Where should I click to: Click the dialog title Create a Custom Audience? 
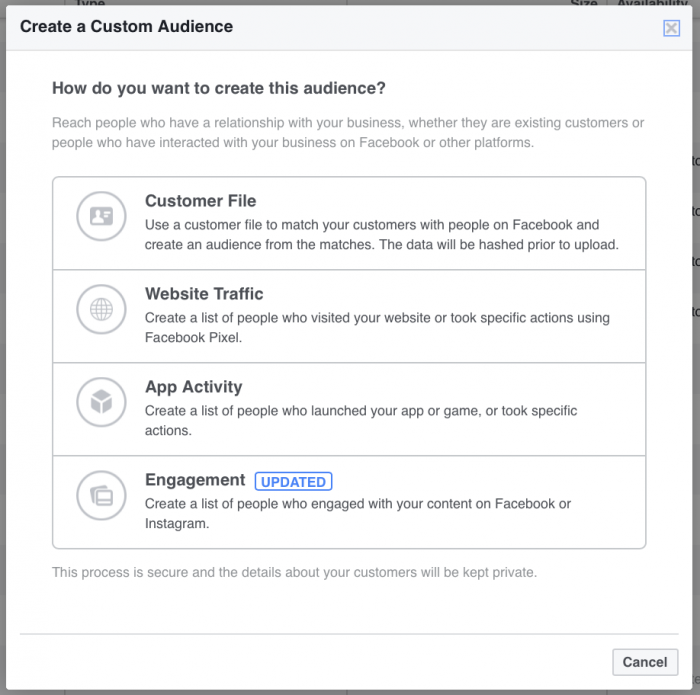126,26
